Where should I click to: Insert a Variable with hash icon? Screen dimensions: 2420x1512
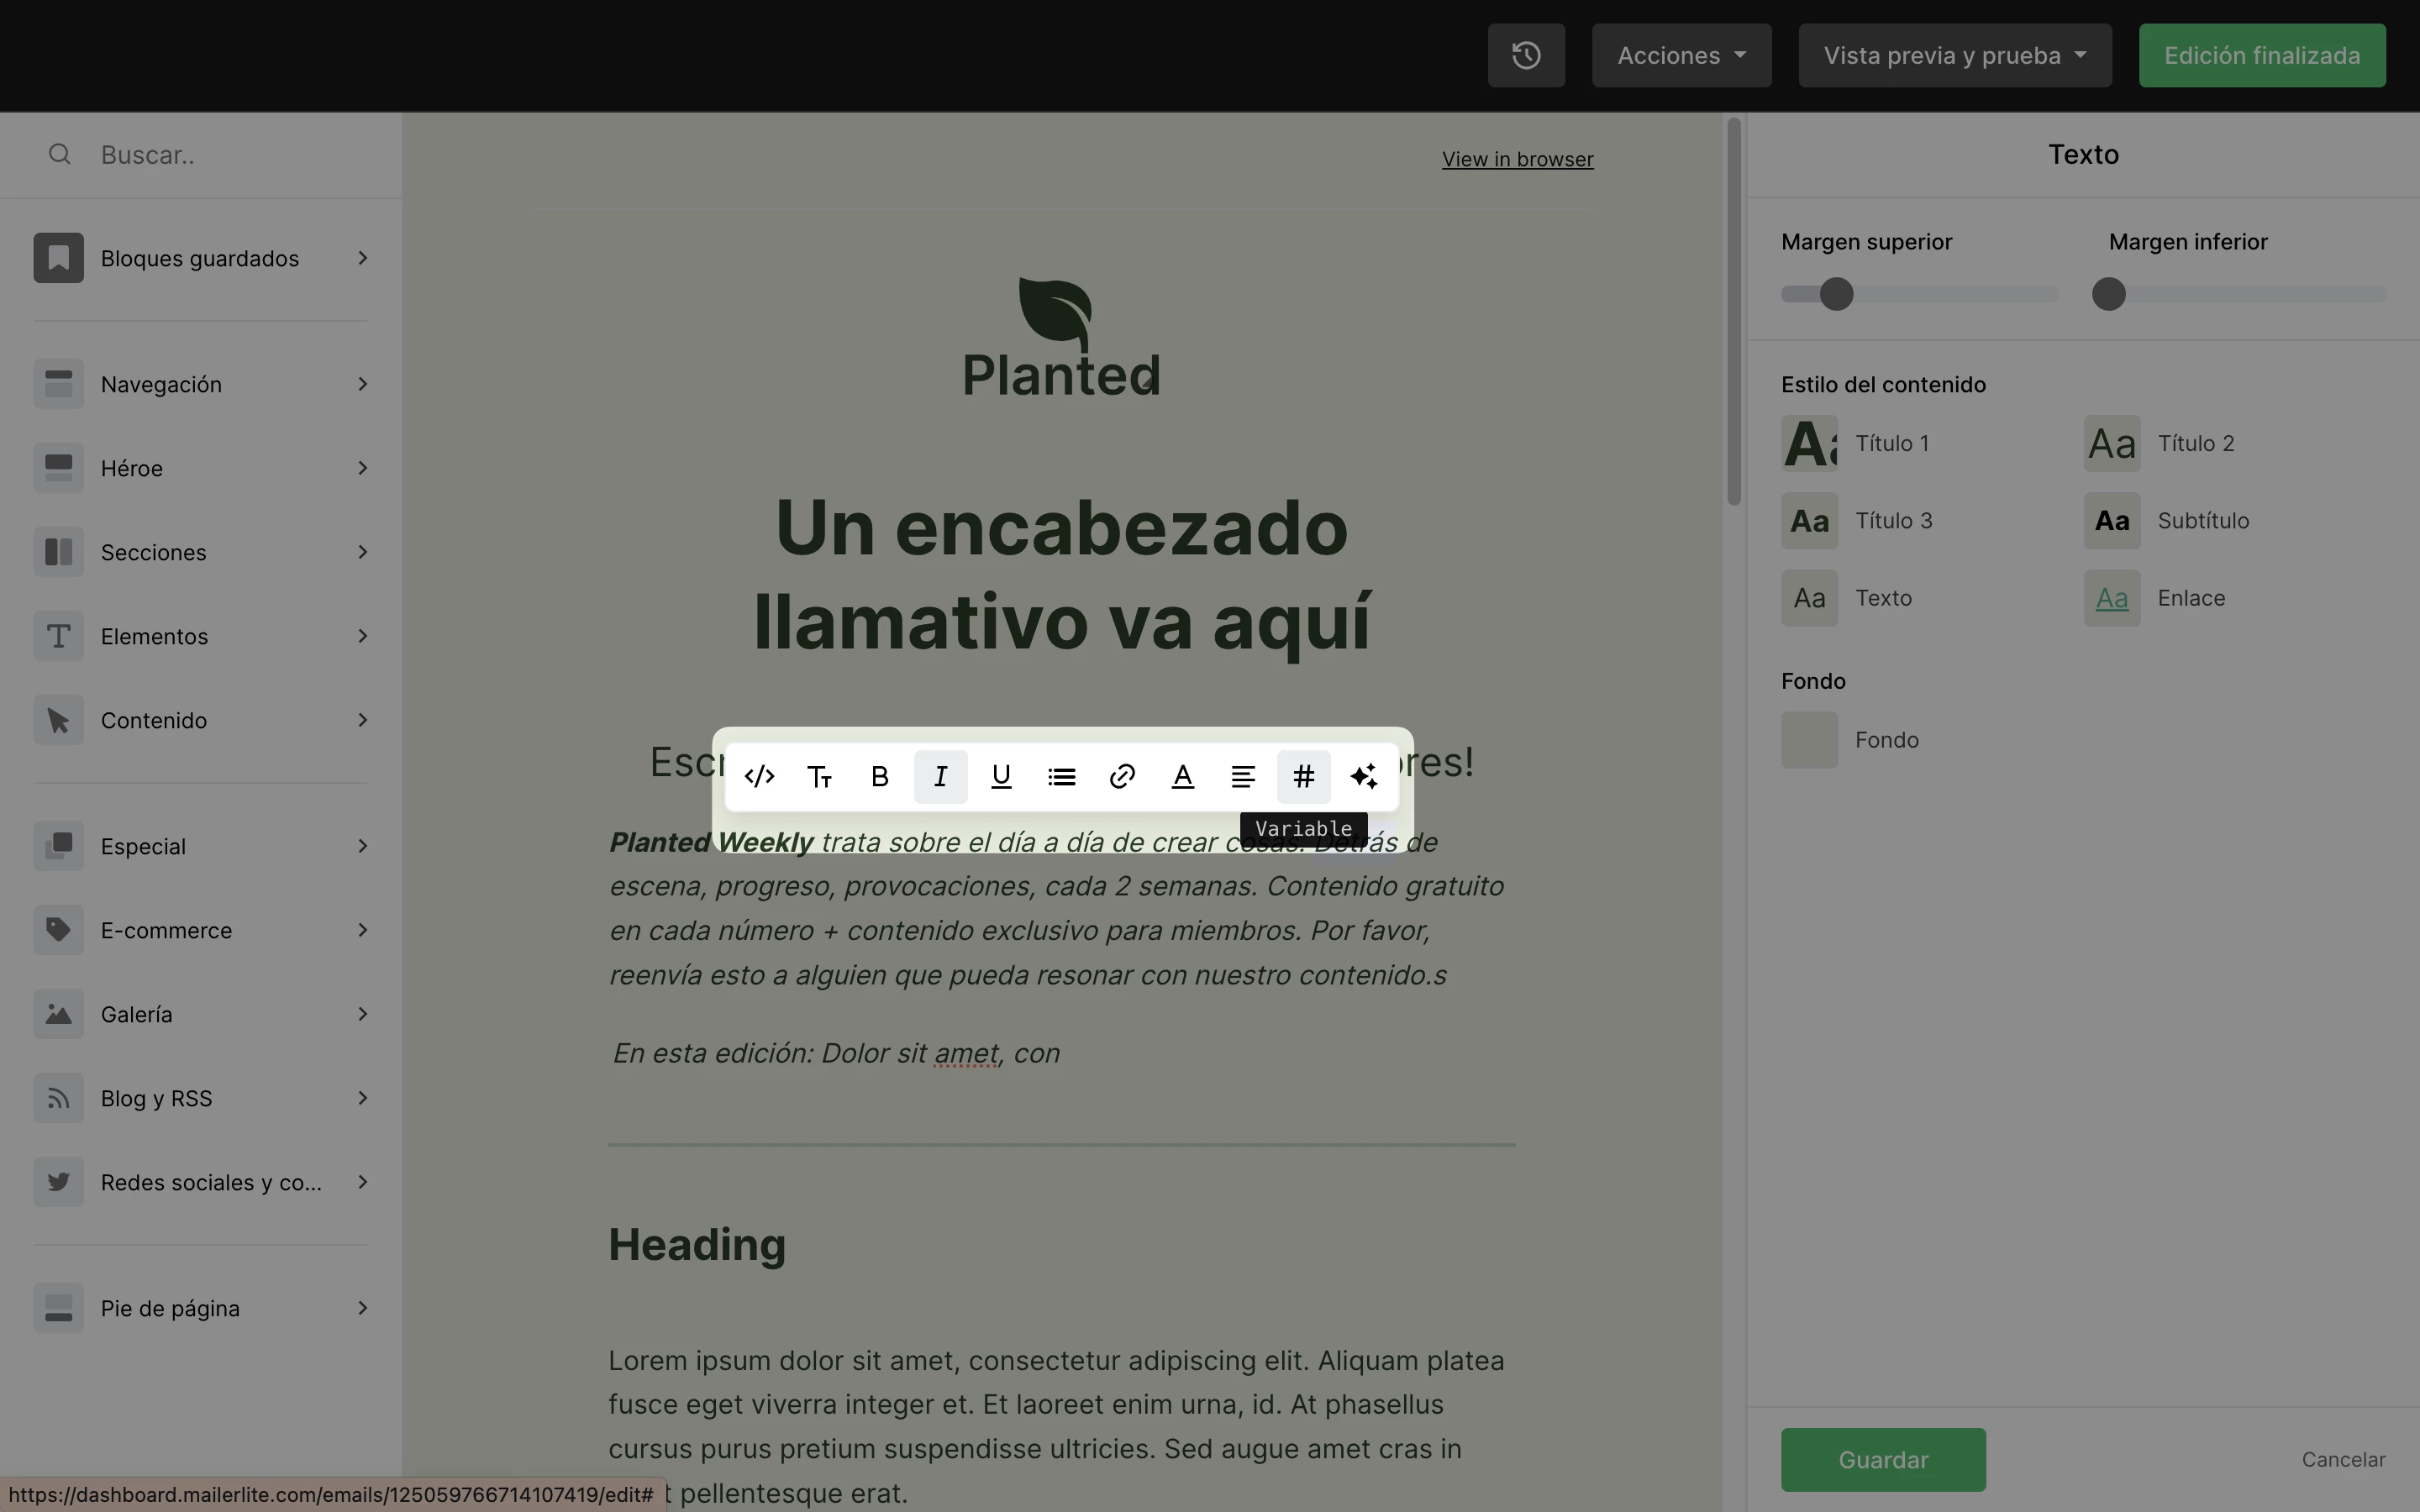click(1303, 776)
